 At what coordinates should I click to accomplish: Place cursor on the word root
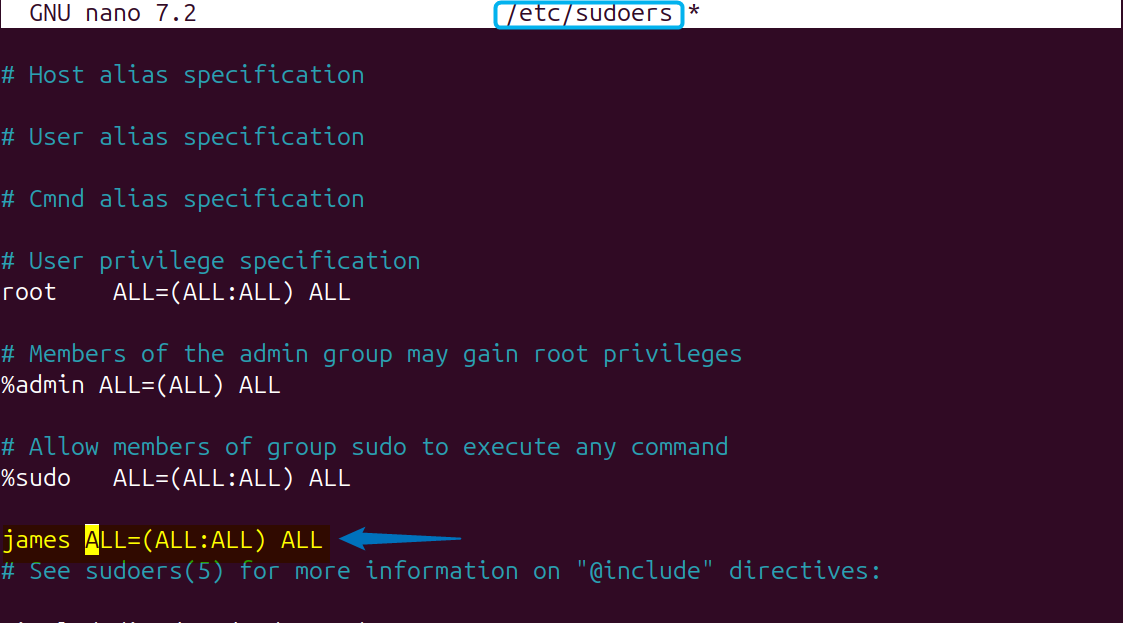point(29,293)
